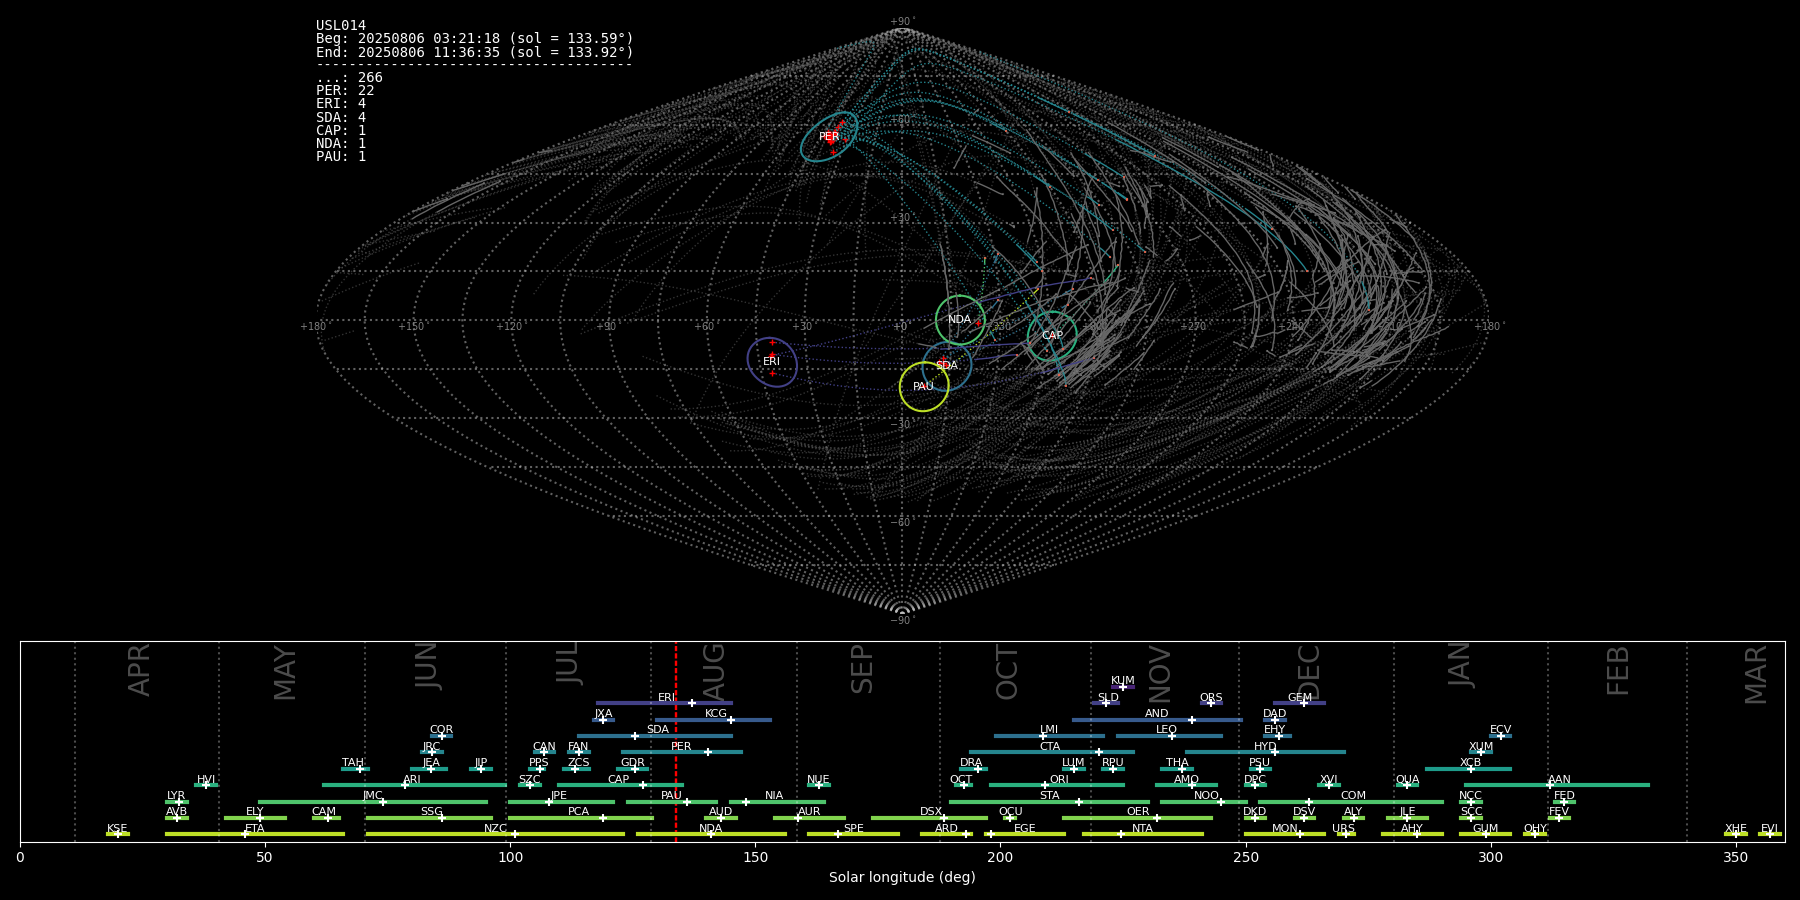Click the DRA shower label in timeline
Viewport: 1800px width, 900px height.
[x=971, y=763]
